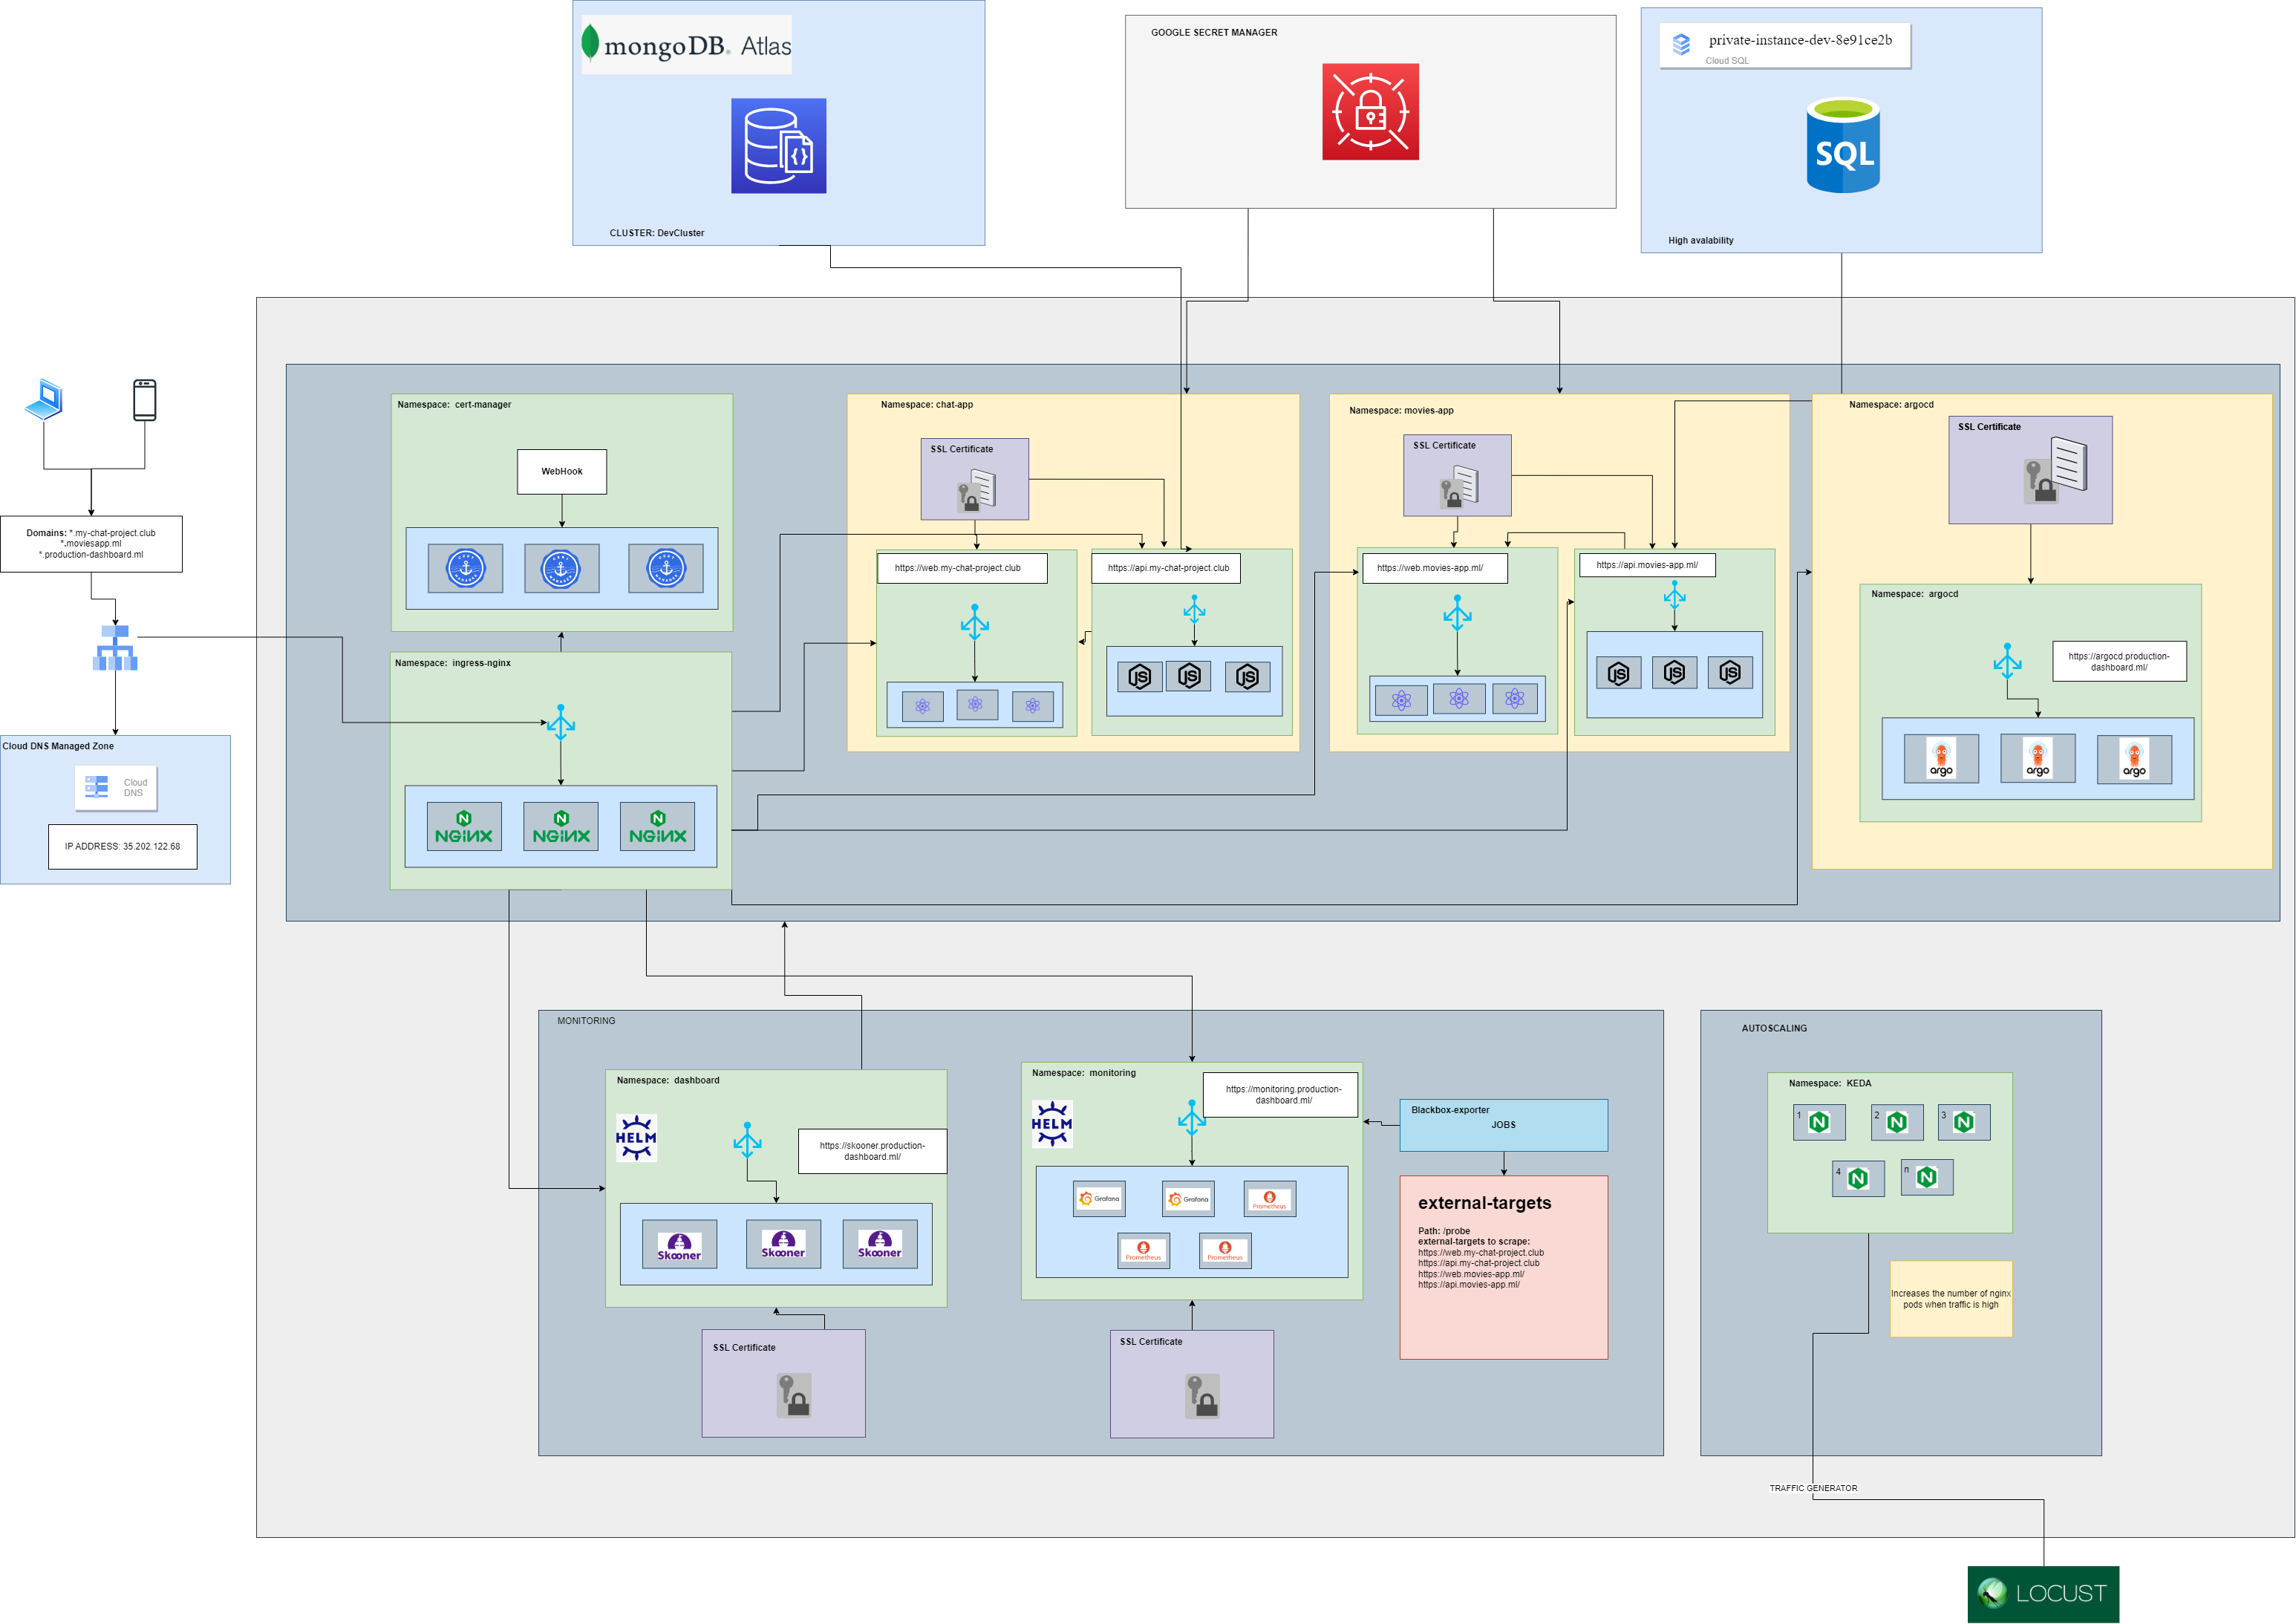
Task: Select the MongoDB Atlas database icon
Action: pos(778,146)
